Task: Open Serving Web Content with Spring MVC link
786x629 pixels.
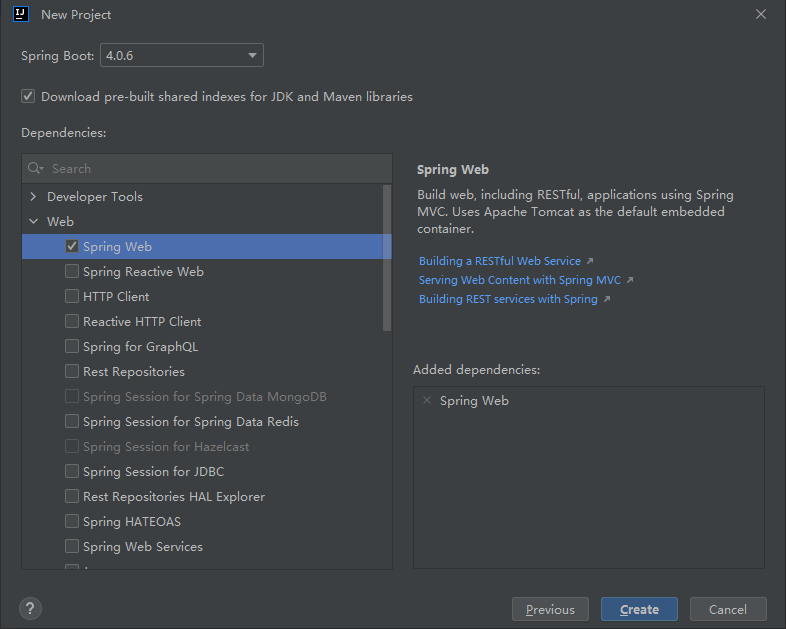Action: point(520,280)
